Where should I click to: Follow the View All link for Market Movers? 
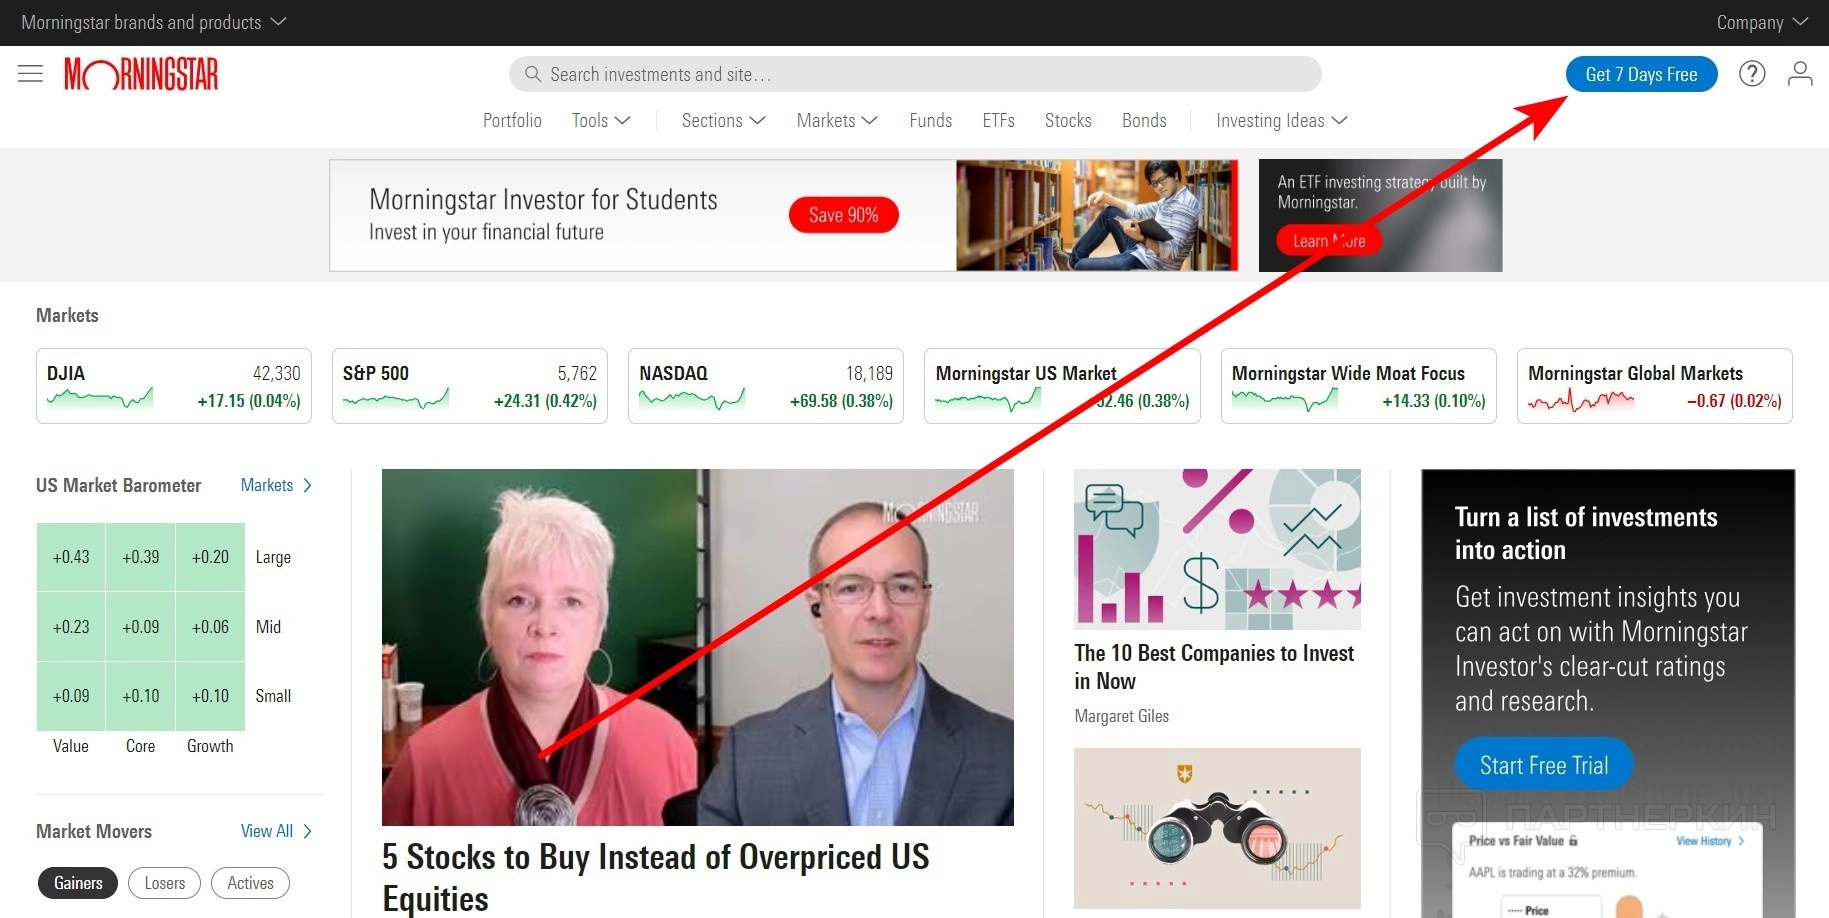click(276, 831)
